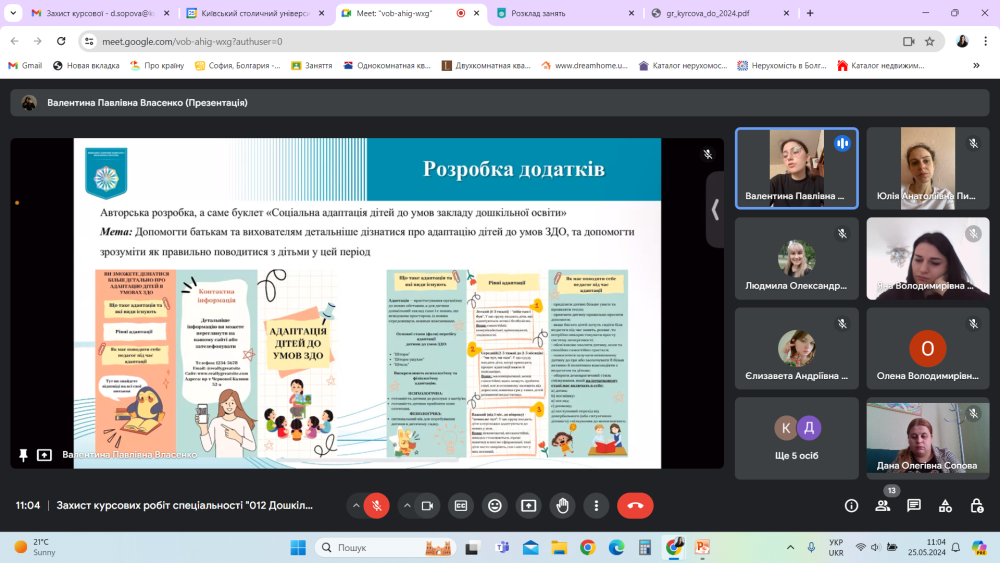Toggle the camera on or off
1000x563 pixels.
[427, 506]
